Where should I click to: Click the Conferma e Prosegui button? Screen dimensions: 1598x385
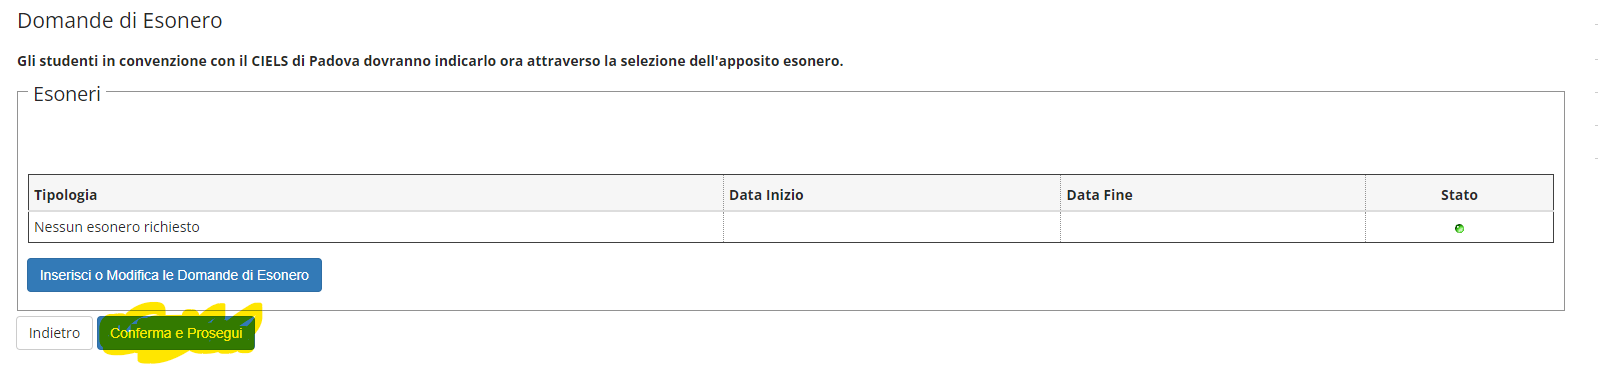[x=176, y=333]
